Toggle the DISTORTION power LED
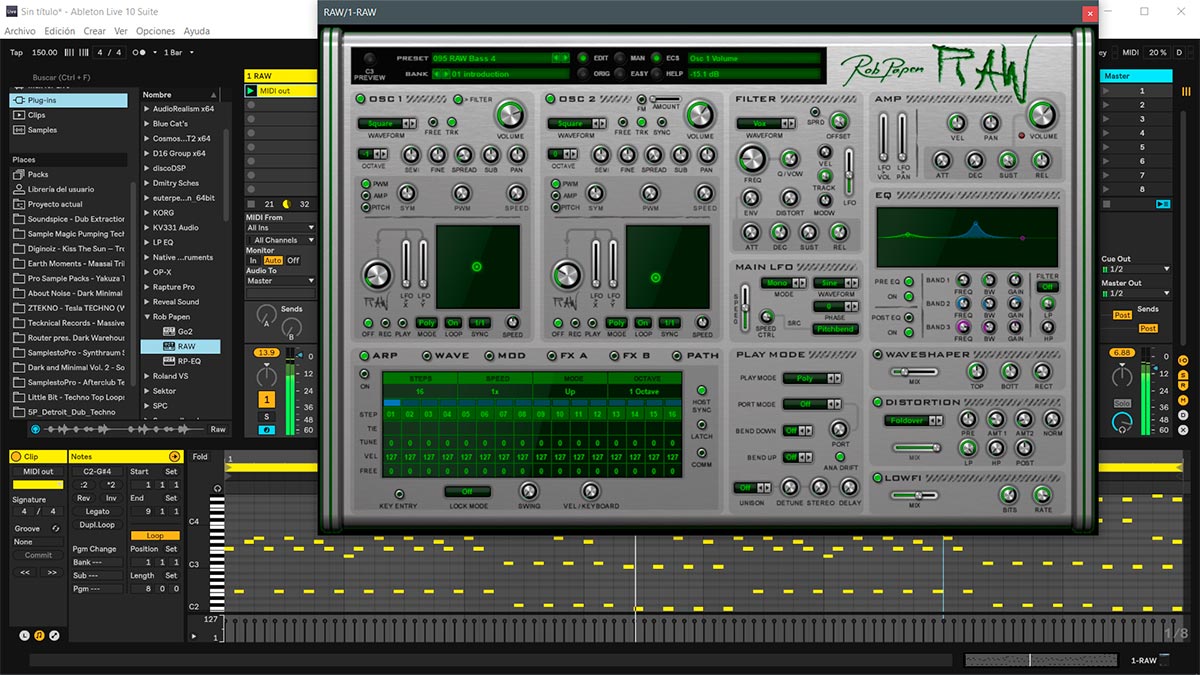Image resolution: width=1200 pixels, height=675 pixels. coord(878,403)
